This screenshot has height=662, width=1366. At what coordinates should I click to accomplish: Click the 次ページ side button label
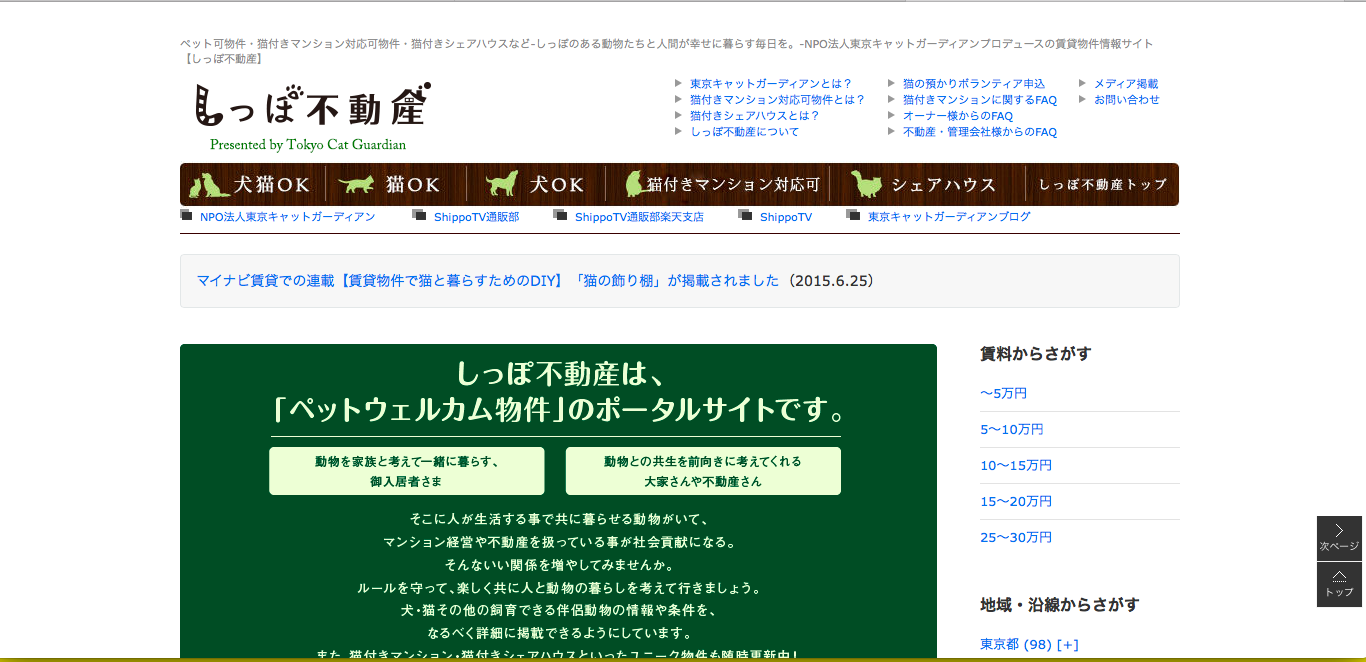1339,547
